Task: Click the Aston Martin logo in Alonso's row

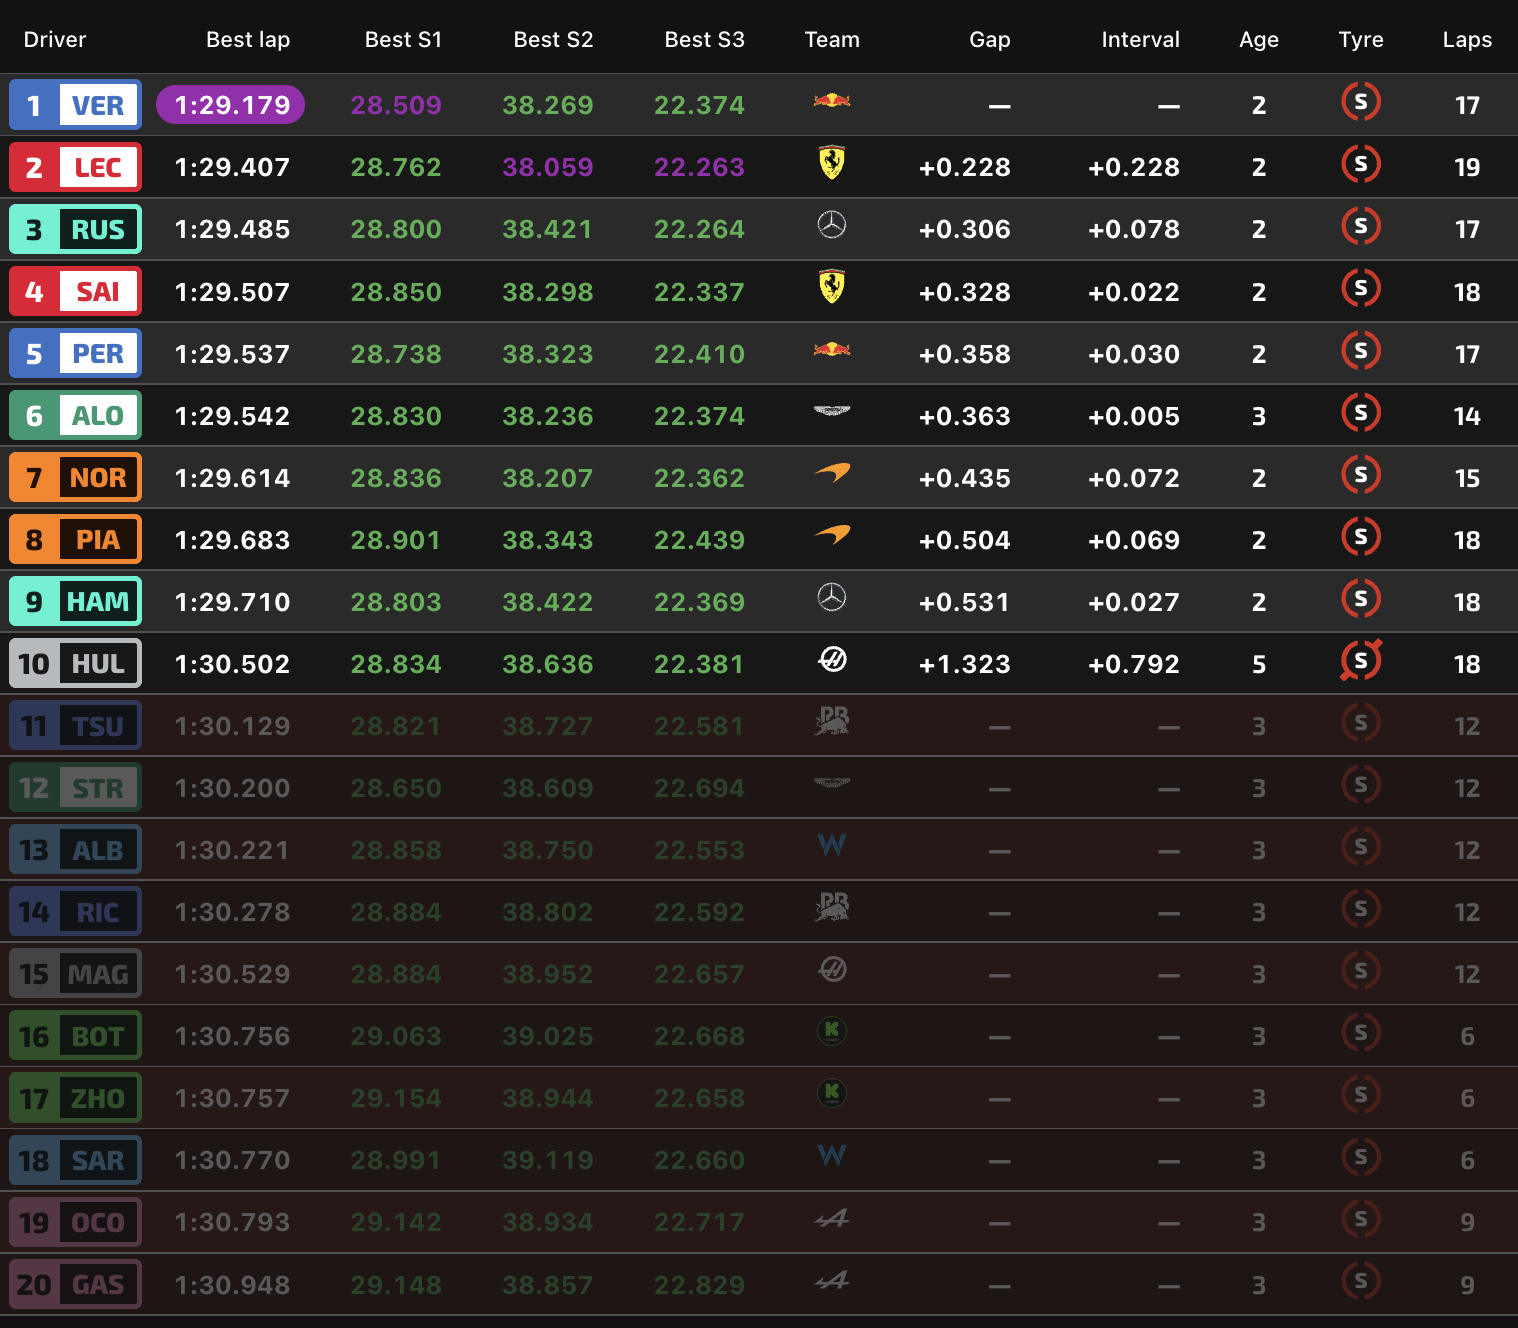Action: point(831,411)
